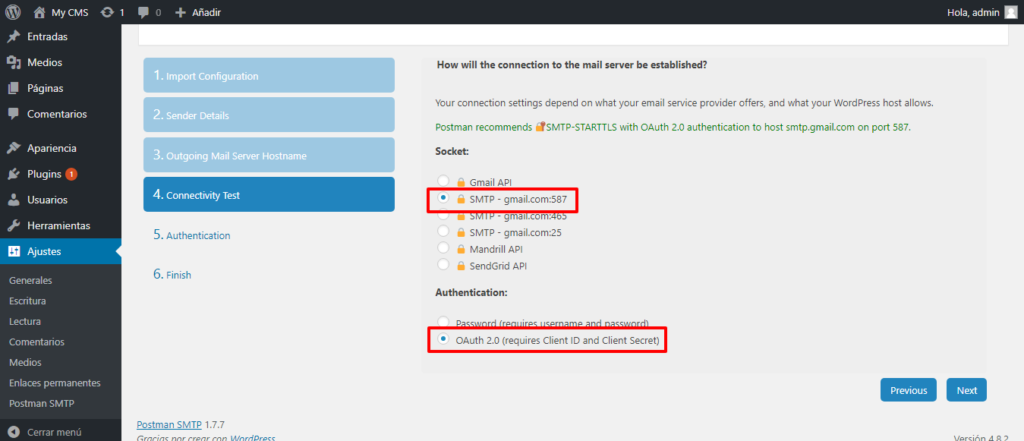Go to step 2 Sender Details
The image size is (1024, 441).
(269, 115)
